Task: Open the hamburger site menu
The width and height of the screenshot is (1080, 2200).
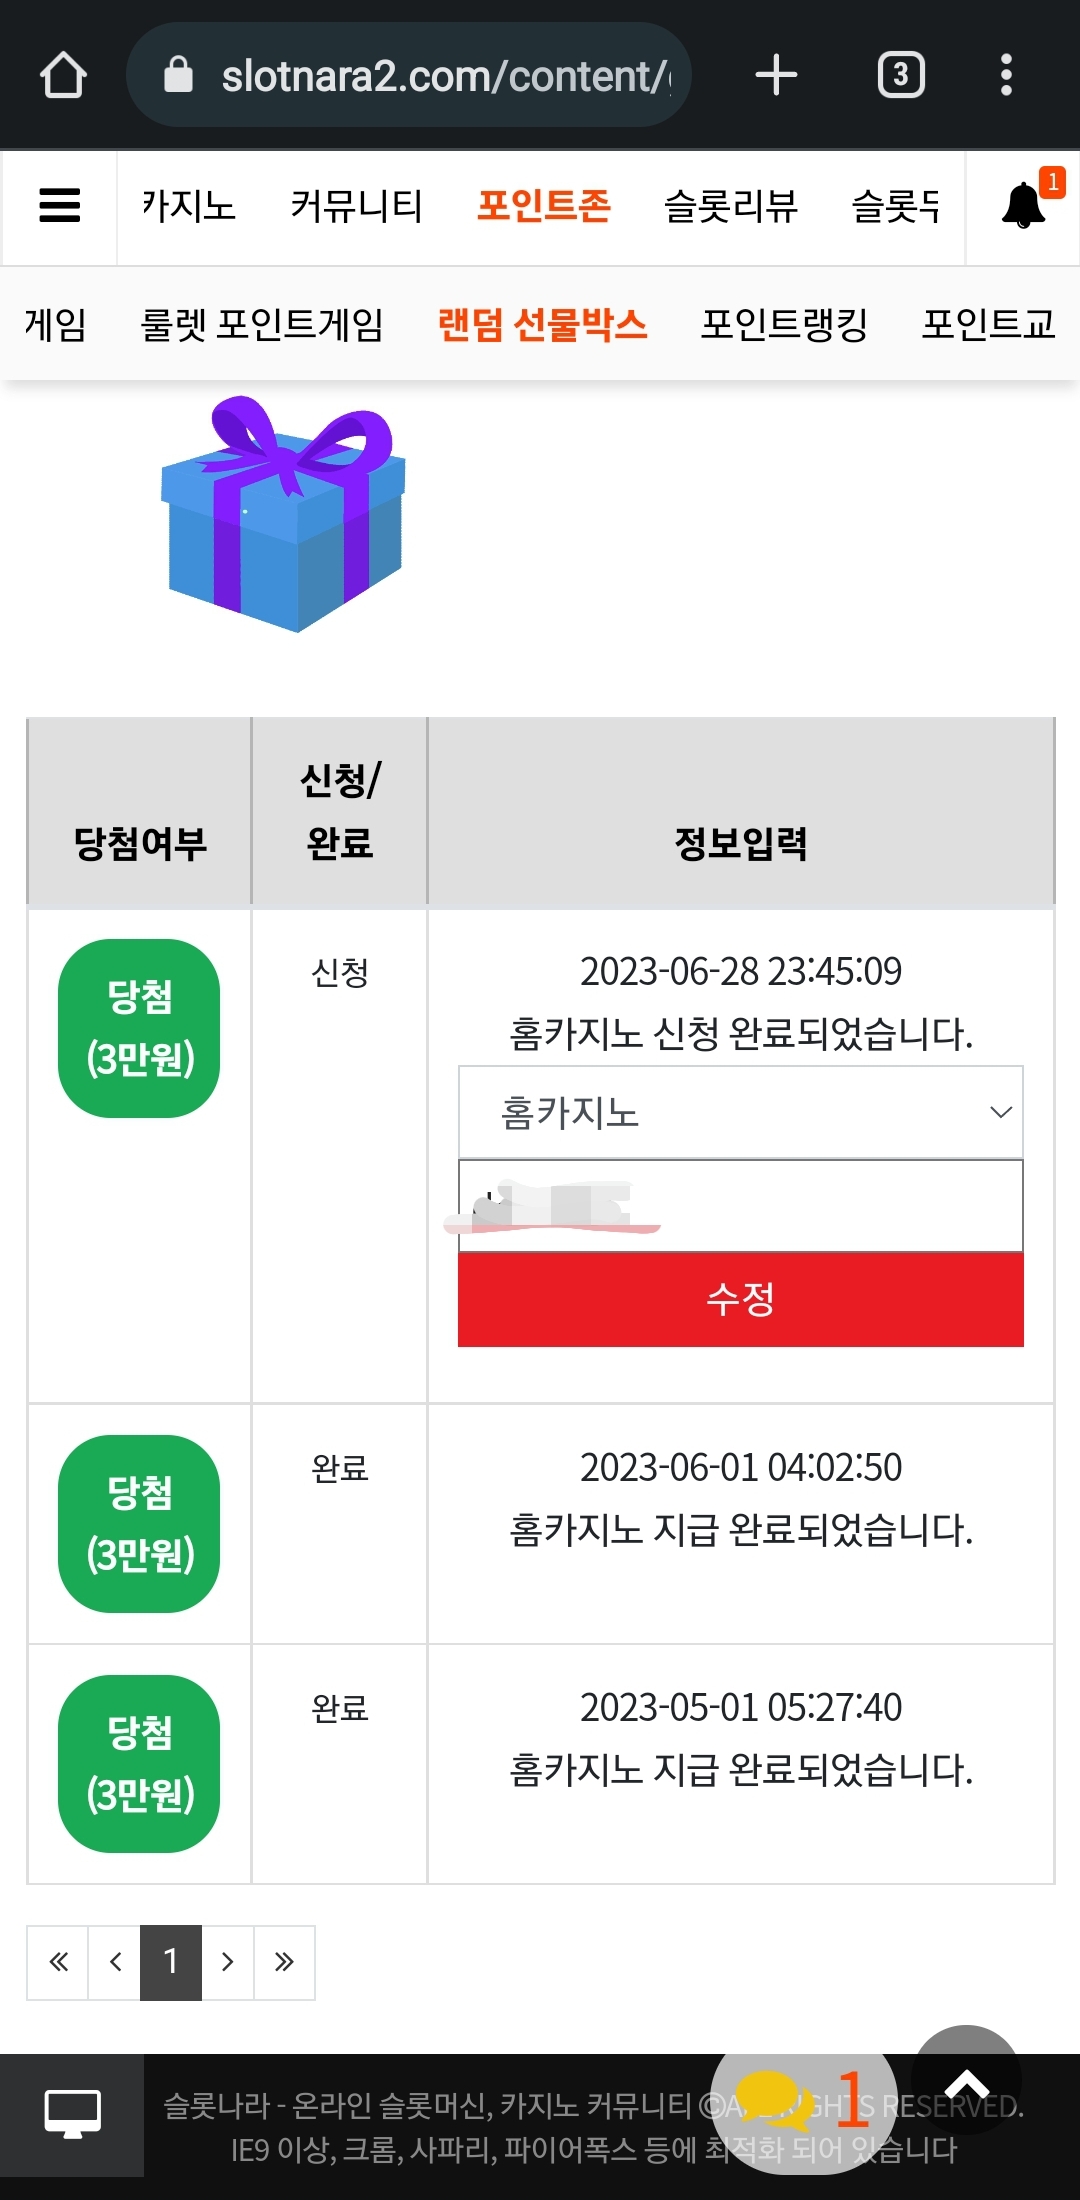Action: (60, 206)
